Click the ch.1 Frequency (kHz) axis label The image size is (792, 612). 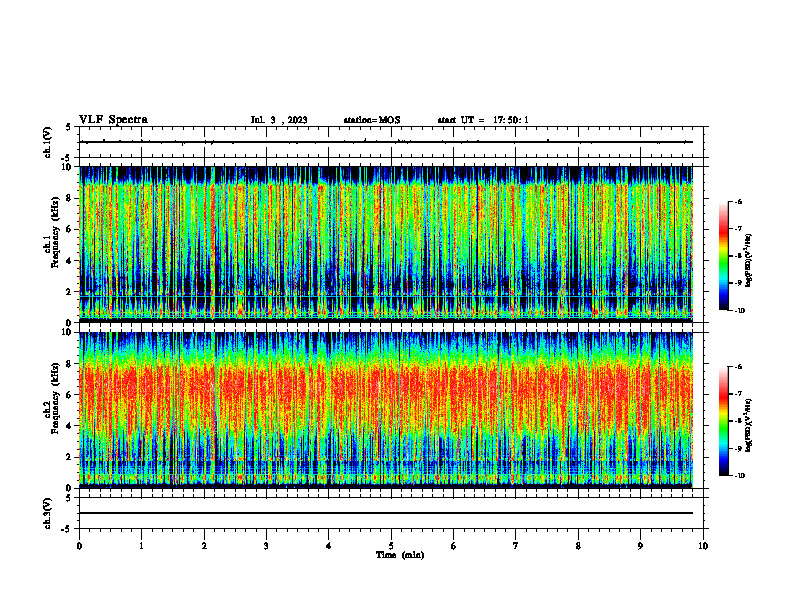(x=52, y=230)
